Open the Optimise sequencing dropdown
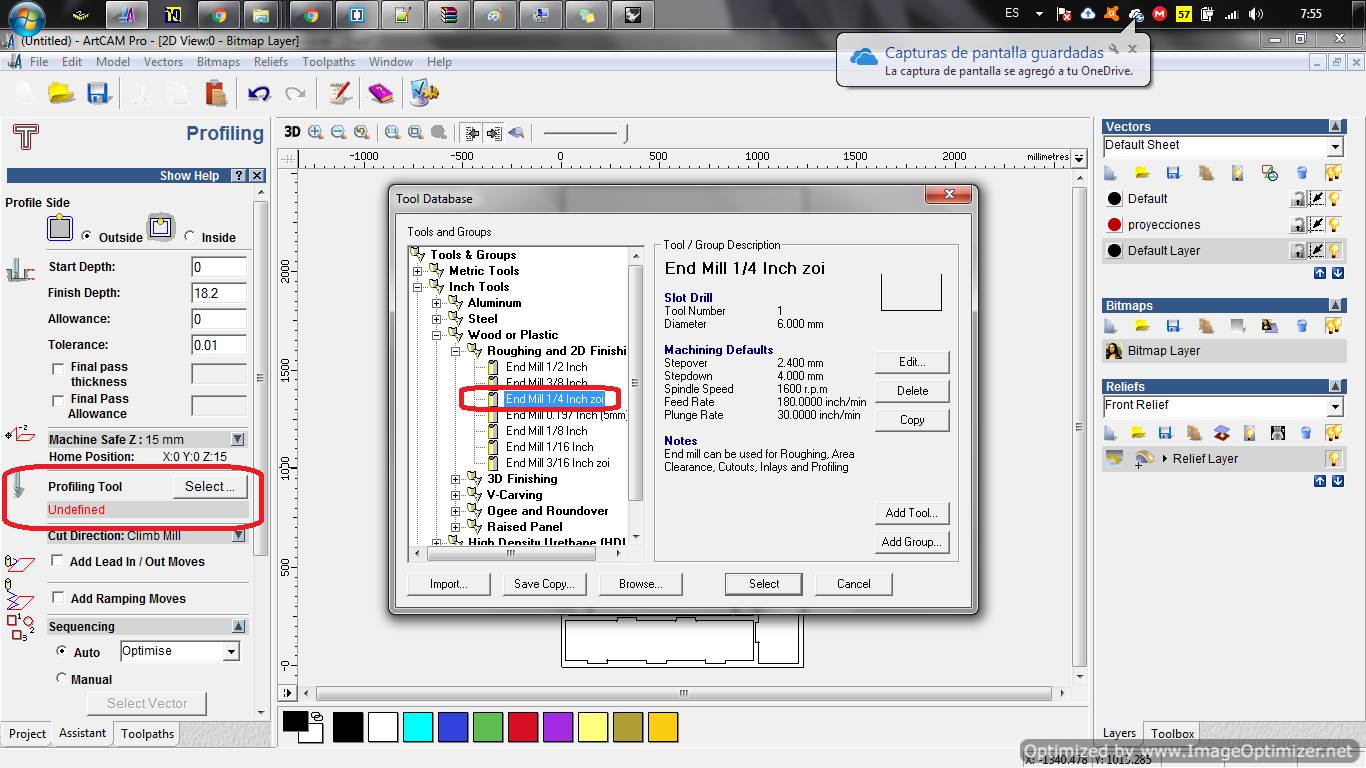The image size is (1366, 768). [231, 652]
